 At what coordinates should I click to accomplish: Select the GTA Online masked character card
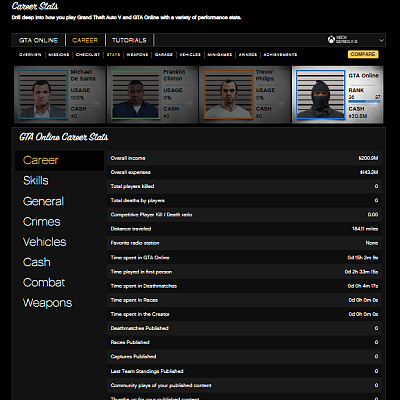[338, 95]
